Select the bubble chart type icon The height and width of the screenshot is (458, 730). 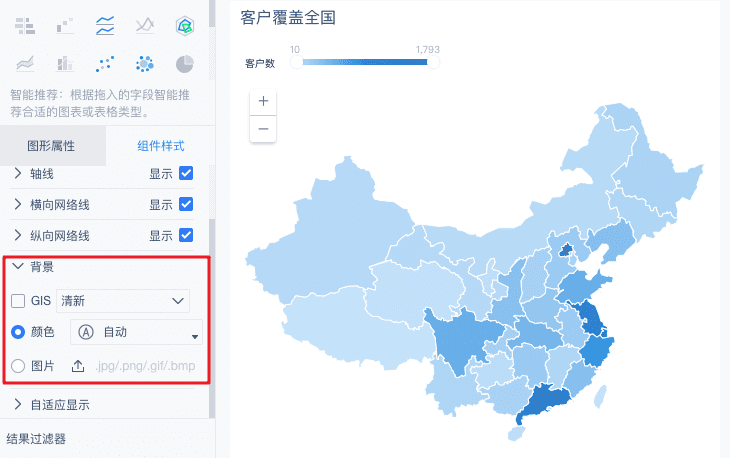tap(144, 64)
